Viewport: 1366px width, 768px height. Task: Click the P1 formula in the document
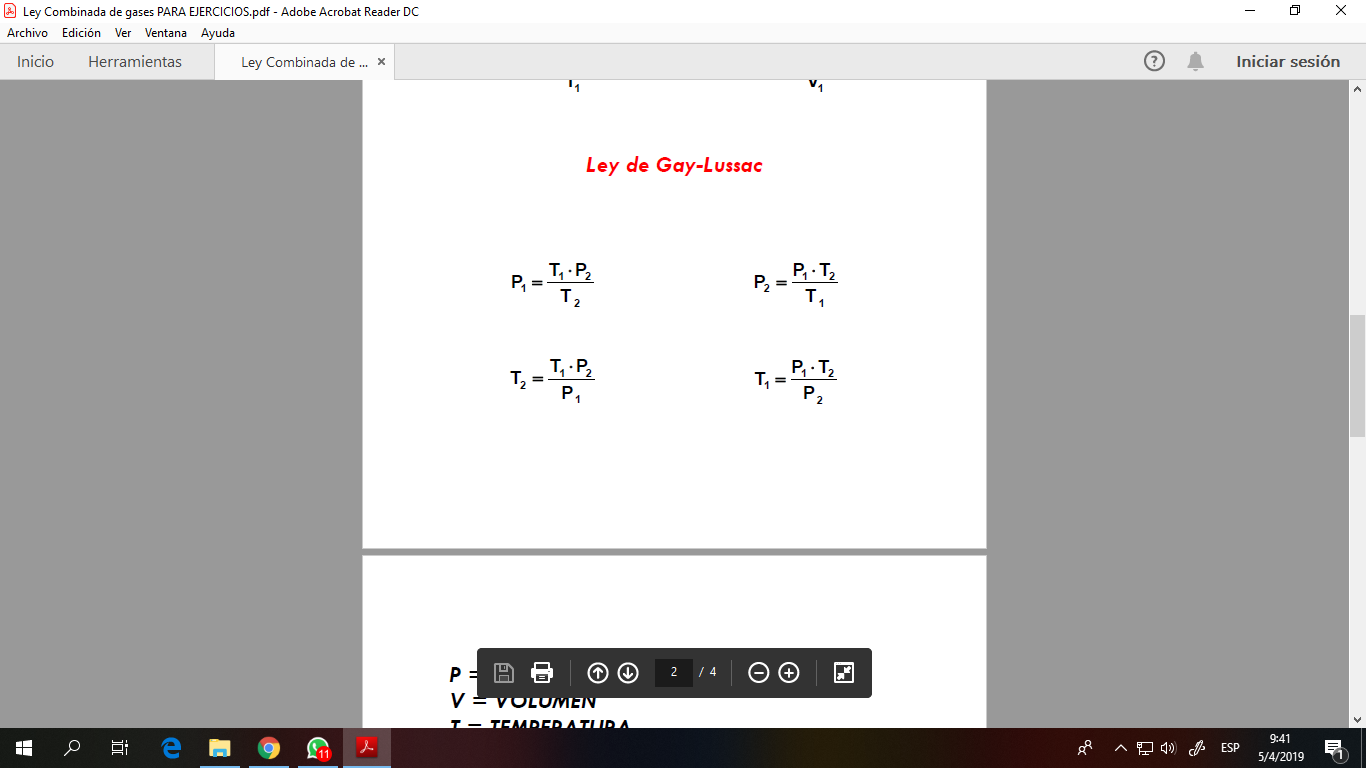coord(552,283)
